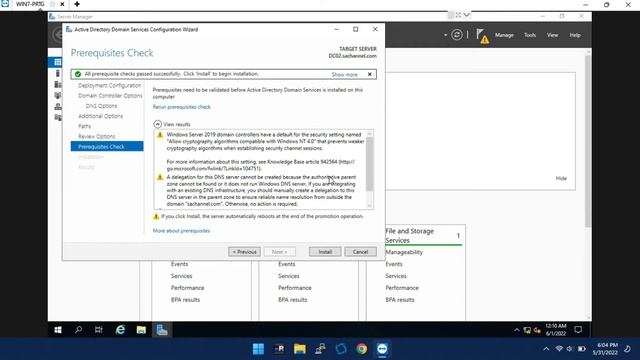Click the remote desktop app icon on host taskbar

pos(382,349)
